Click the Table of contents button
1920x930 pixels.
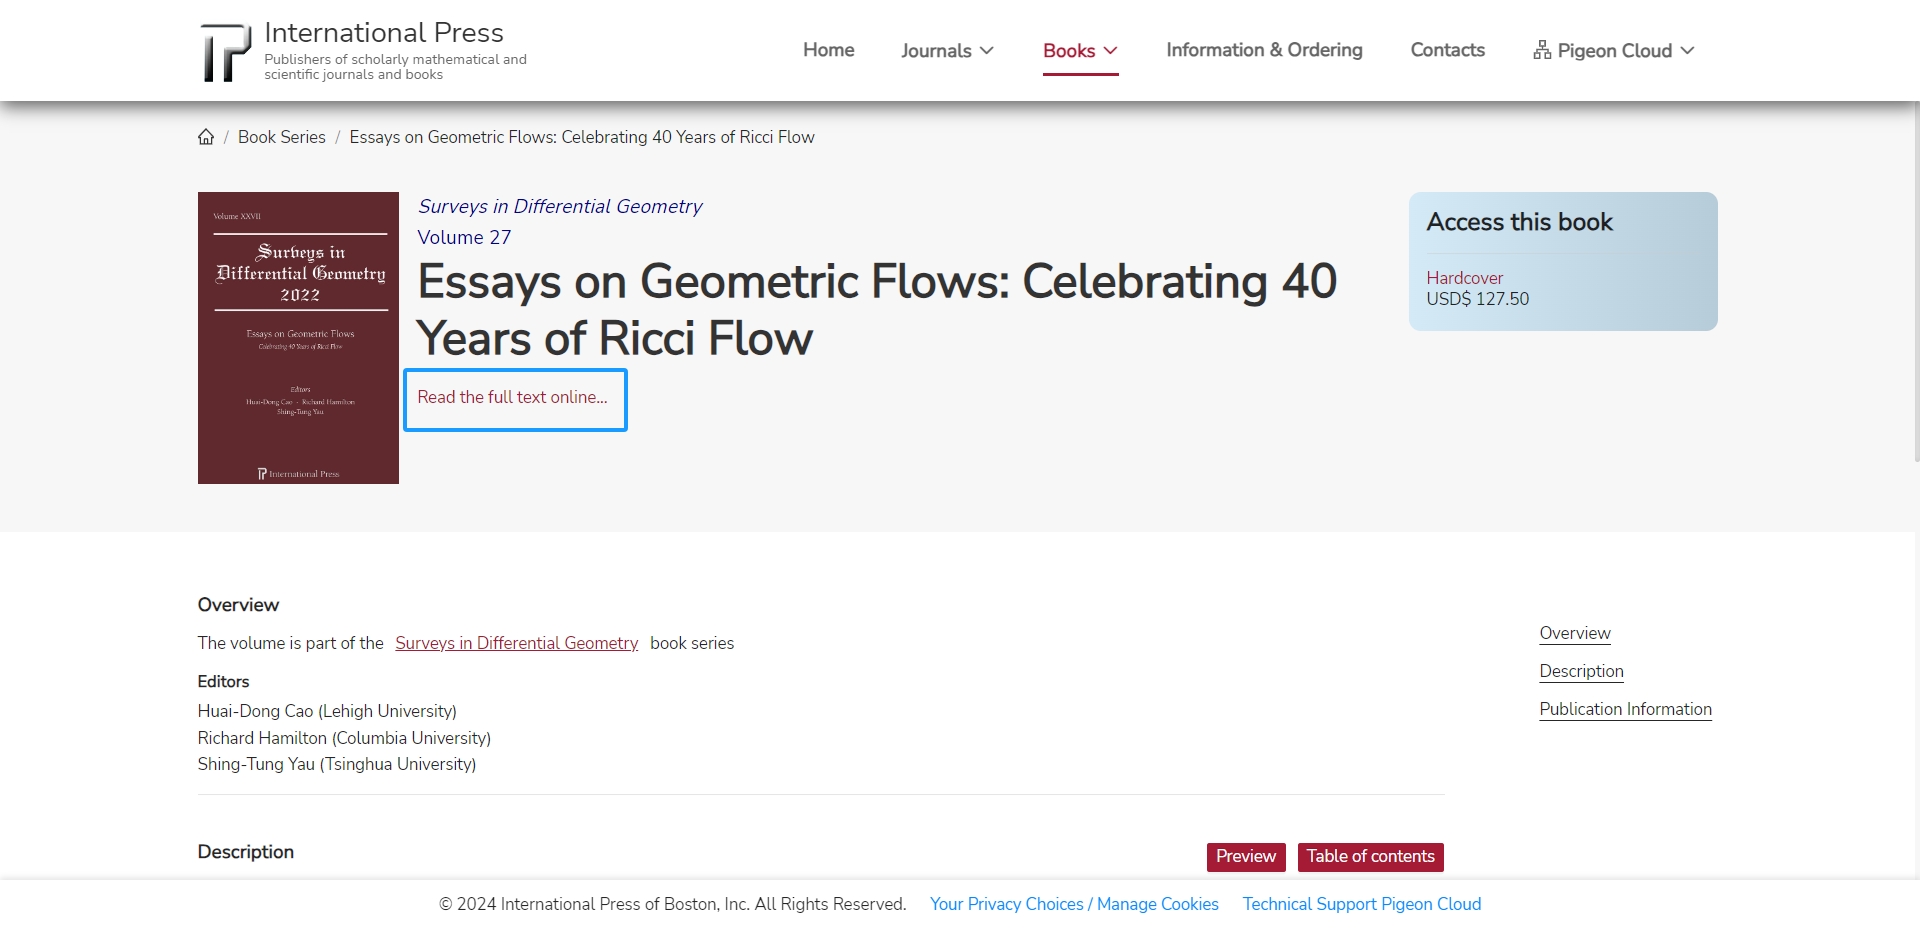pos(1370,857)
